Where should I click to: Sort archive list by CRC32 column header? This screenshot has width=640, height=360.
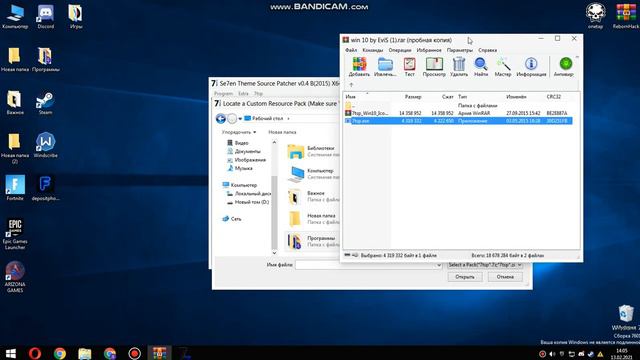[554, 97]
